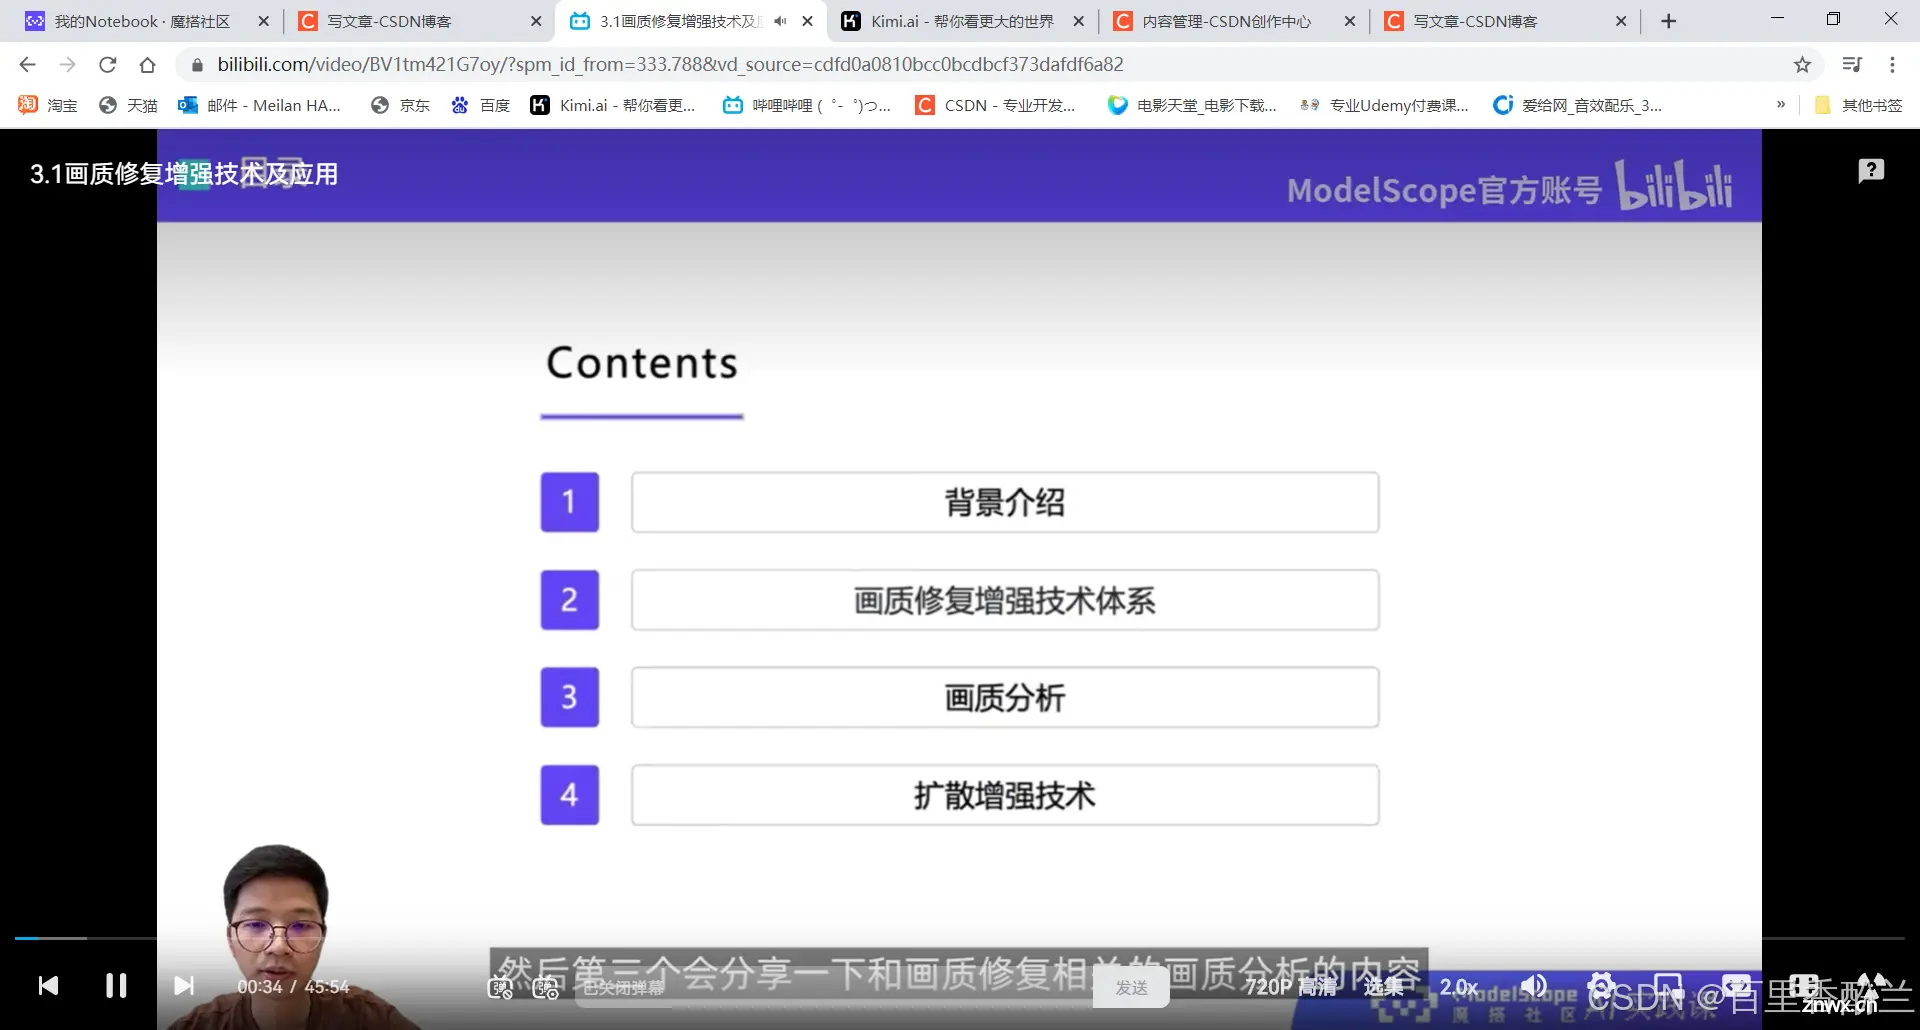Open the CSDN - 专业开发 bookmark

[996, 105]
